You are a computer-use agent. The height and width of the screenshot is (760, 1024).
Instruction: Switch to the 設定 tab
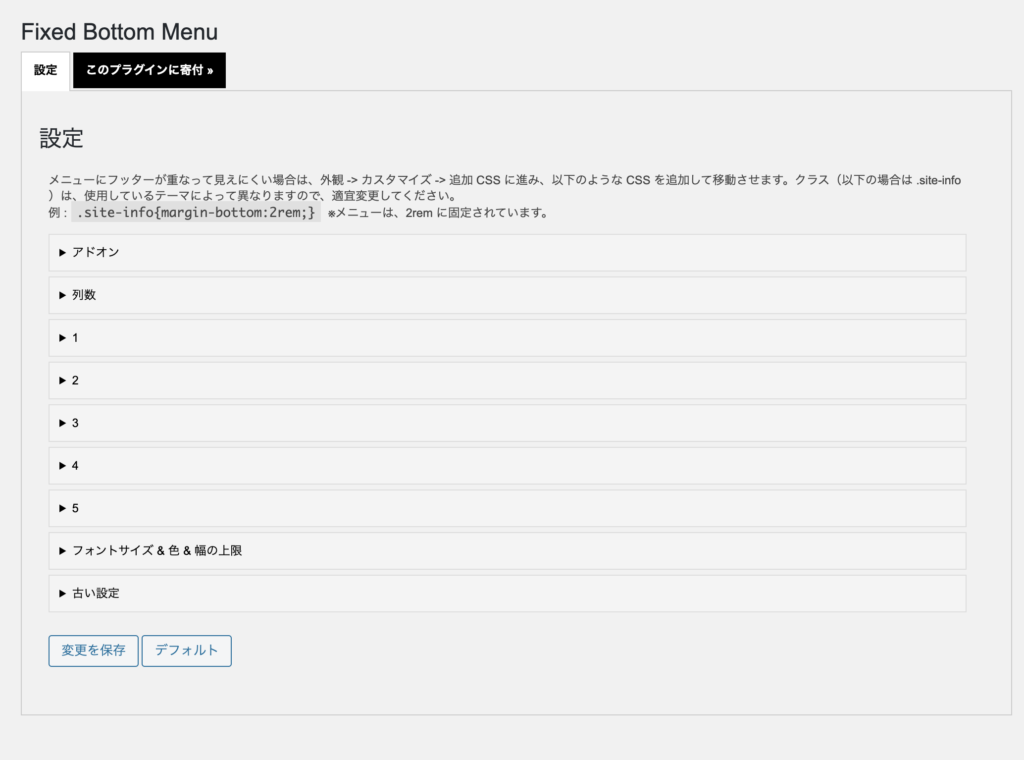46,71
